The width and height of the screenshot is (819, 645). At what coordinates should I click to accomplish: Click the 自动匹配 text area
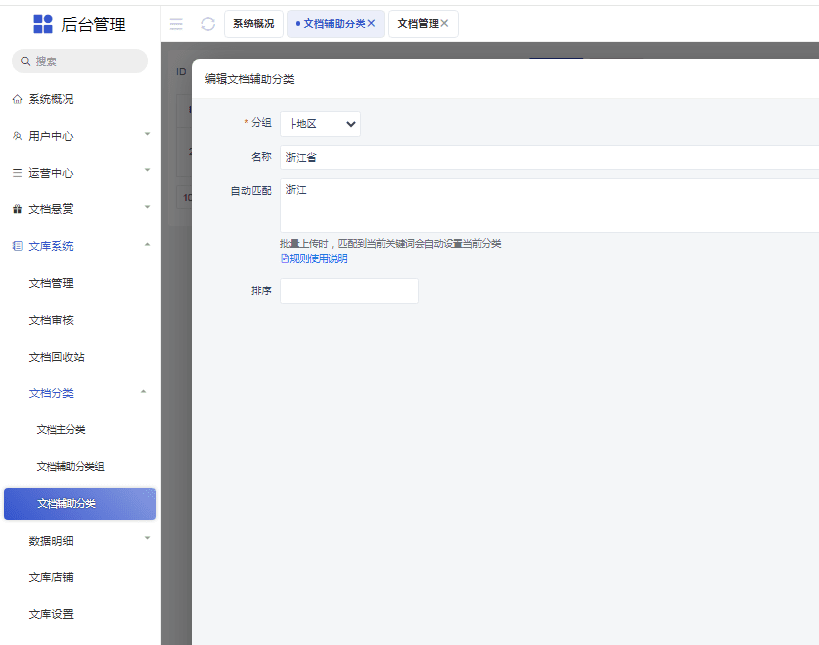point(548,205)
